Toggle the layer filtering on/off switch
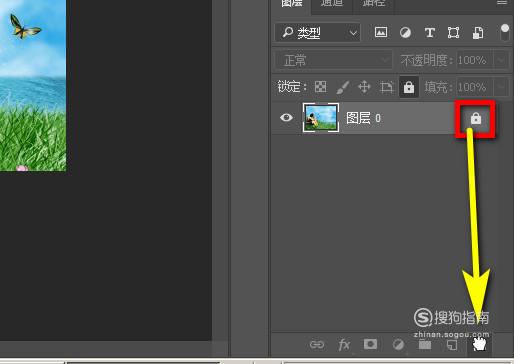 (505, 33)
